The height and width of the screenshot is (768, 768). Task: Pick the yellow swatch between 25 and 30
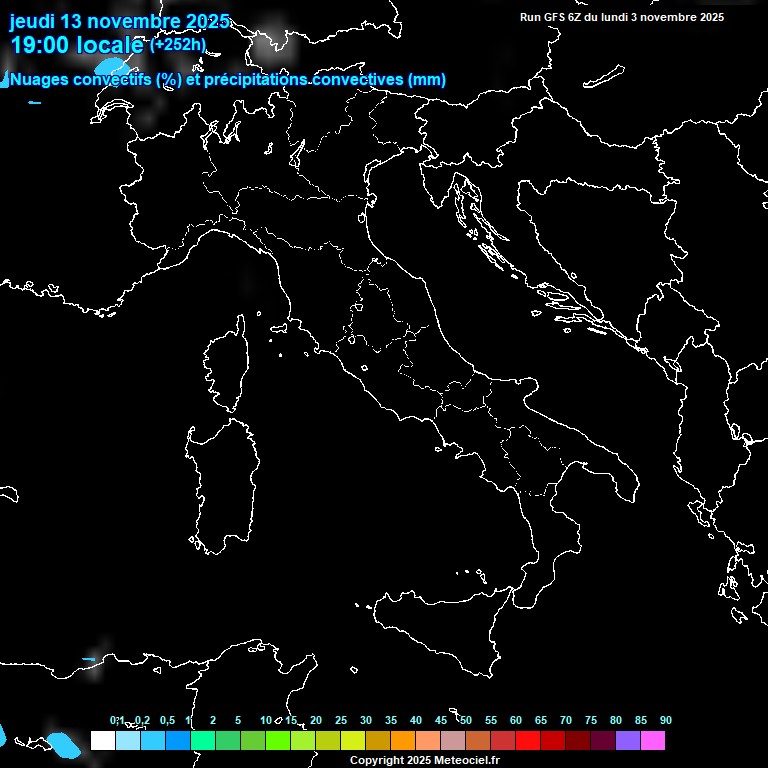(x=353, y=740)
